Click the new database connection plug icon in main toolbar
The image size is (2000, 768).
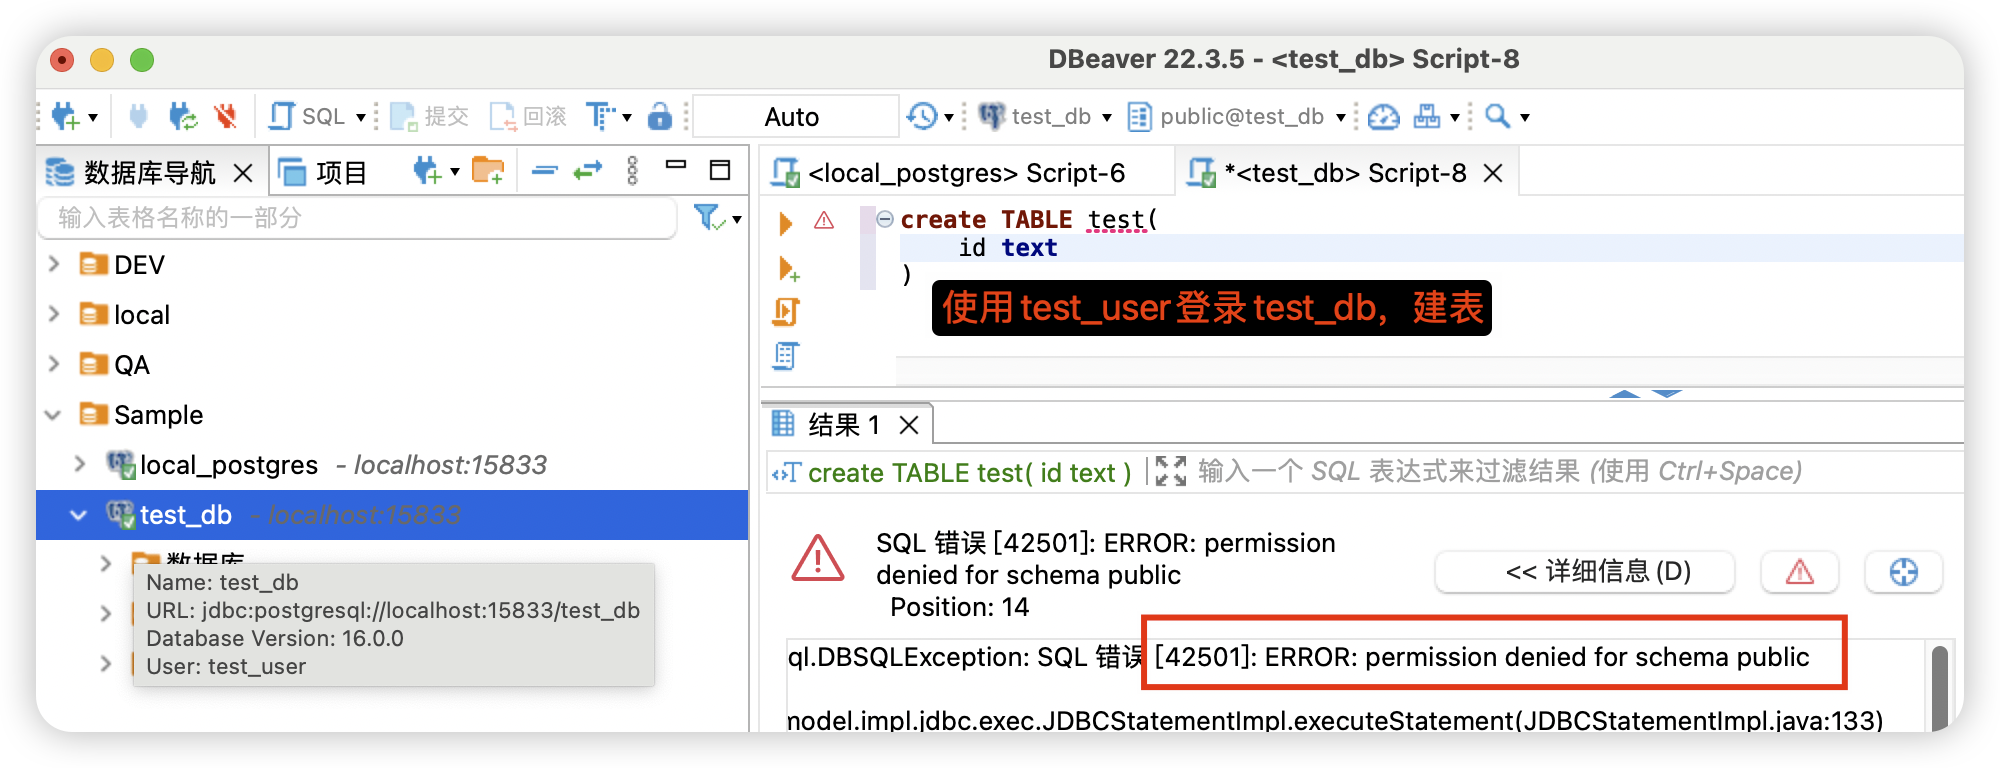click(x=65, y=117)
